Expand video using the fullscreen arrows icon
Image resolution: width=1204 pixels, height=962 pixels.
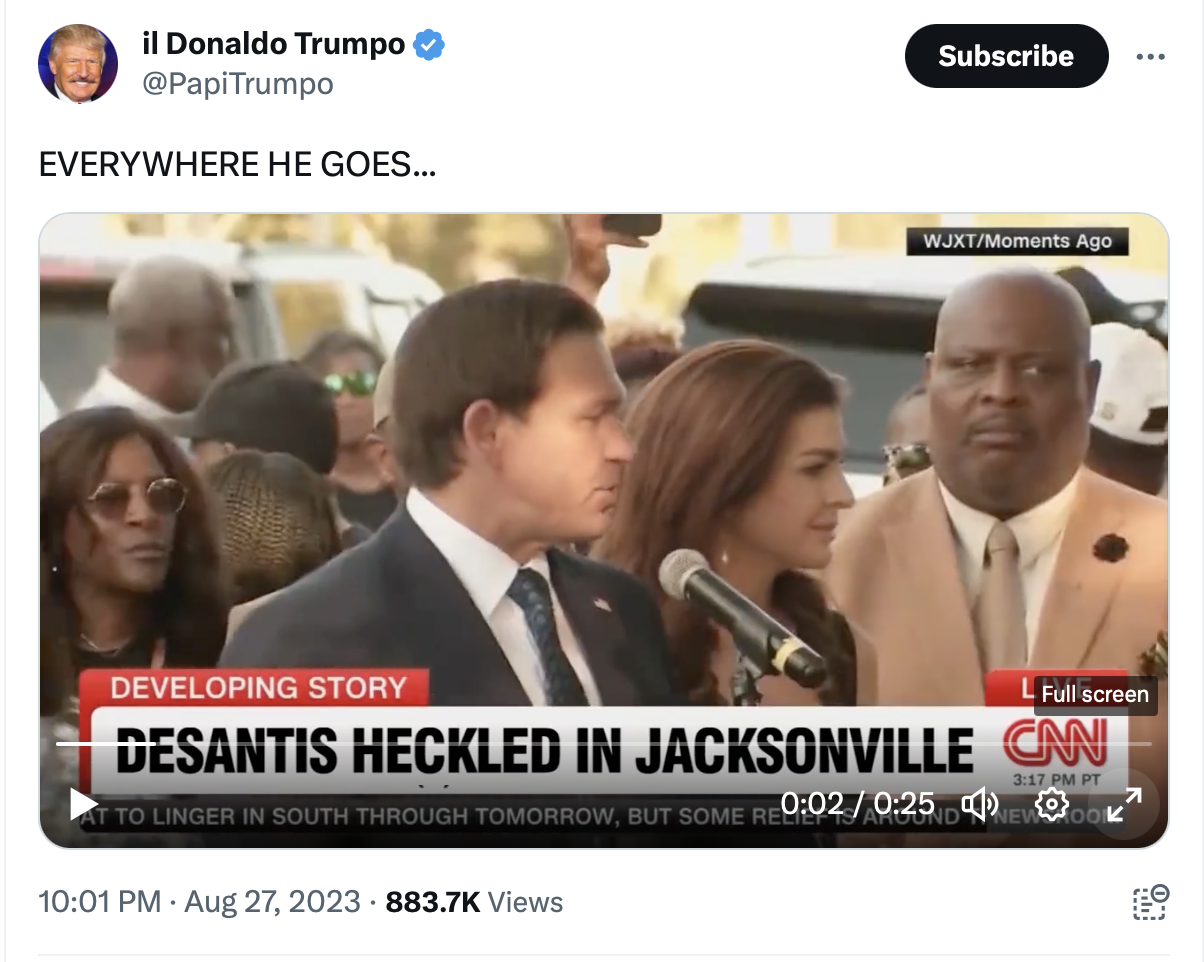[1125, 804]
